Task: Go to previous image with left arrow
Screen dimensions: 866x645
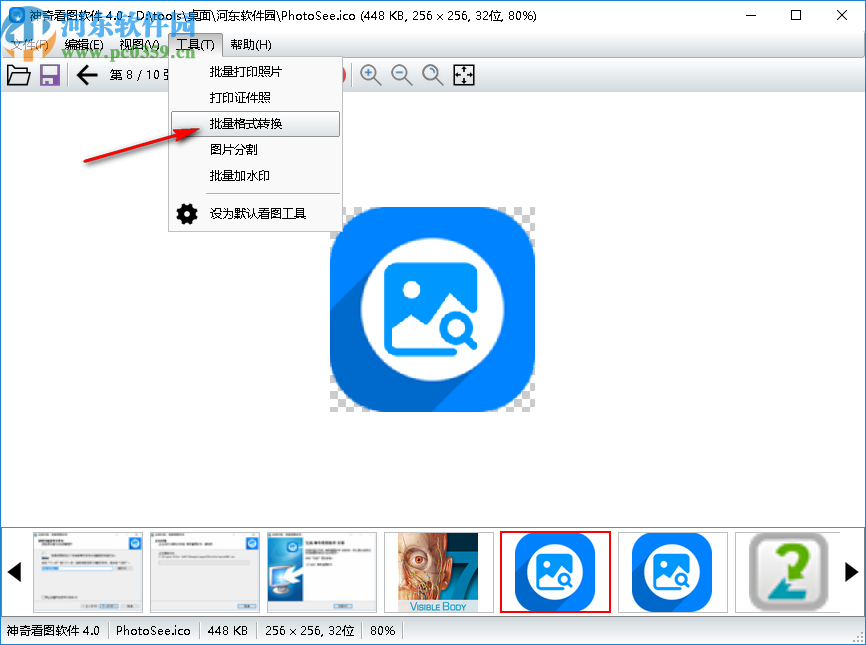Action: click(87, 75)
